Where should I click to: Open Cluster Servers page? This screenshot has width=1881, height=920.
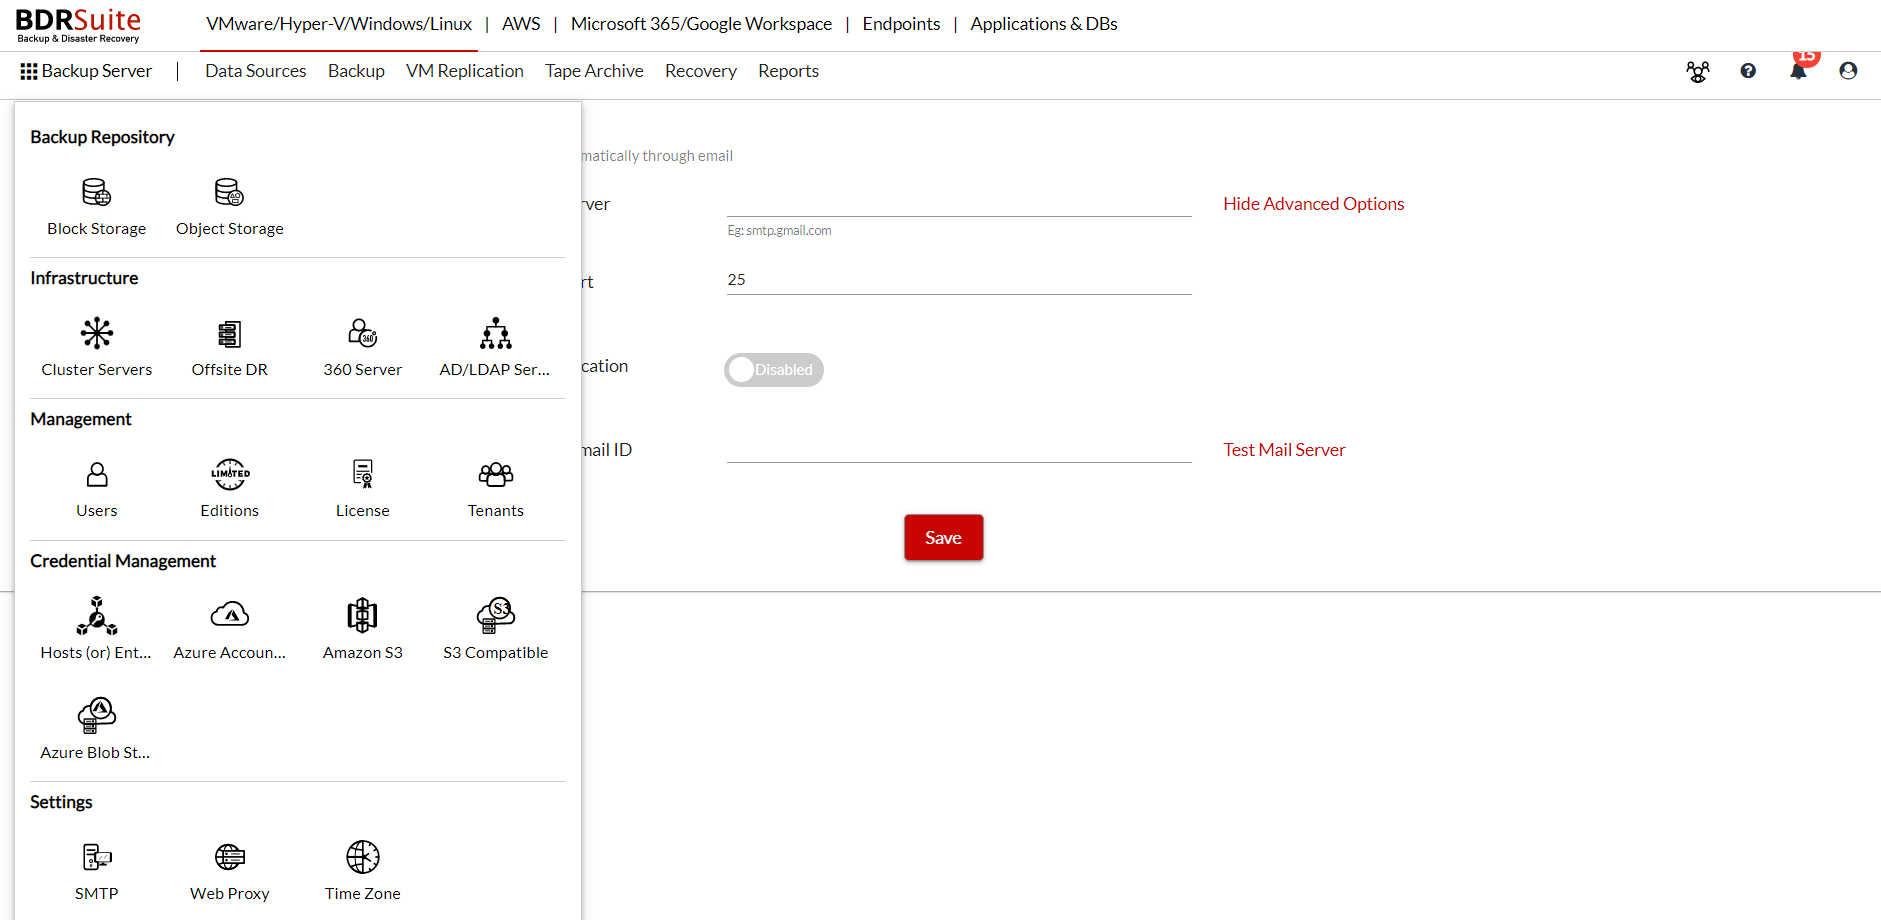coord(97,348)
